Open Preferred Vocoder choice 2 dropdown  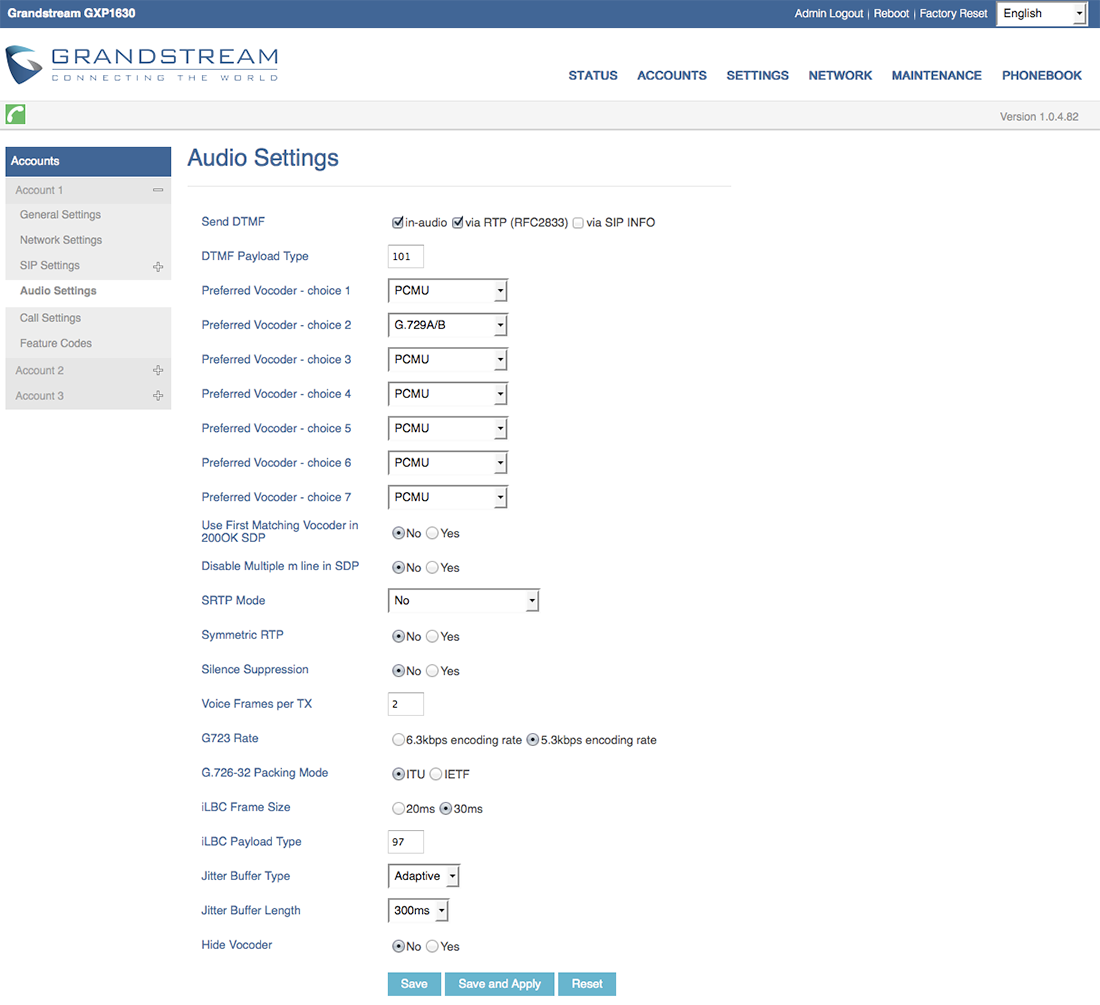[448, 325]
